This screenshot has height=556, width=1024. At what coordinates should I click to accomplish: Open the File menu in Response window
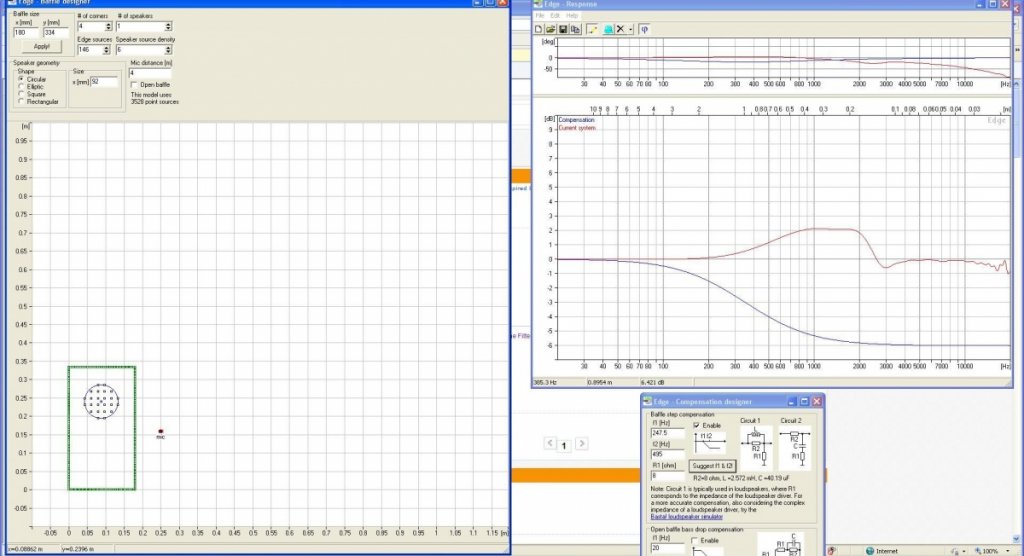(540, 16)
